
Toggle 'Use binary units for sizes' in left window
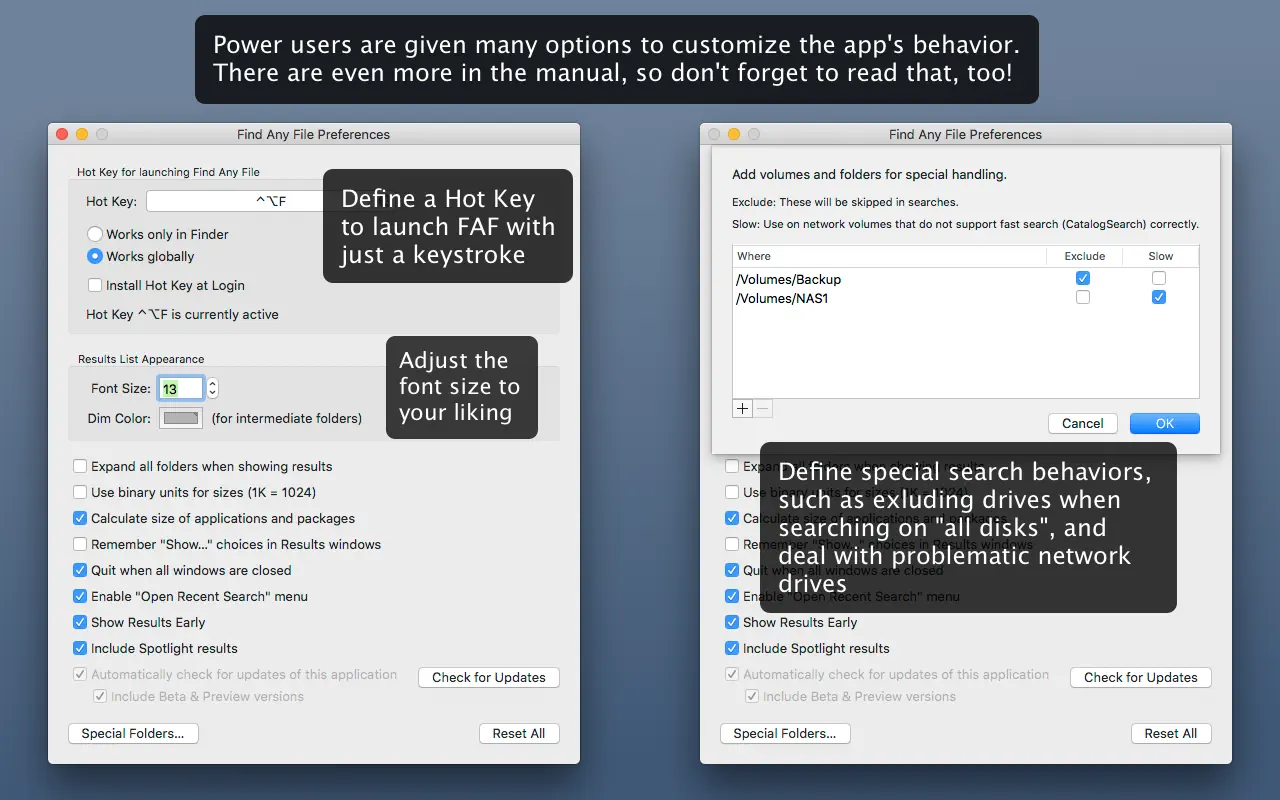coord(80,492)
